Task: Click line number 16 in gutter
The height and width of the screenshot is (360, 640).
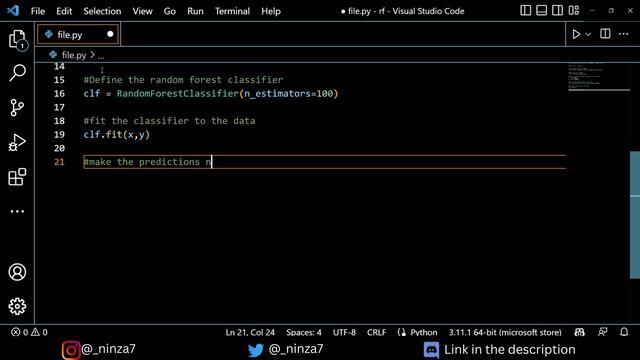Action: (x=59, y=93)
